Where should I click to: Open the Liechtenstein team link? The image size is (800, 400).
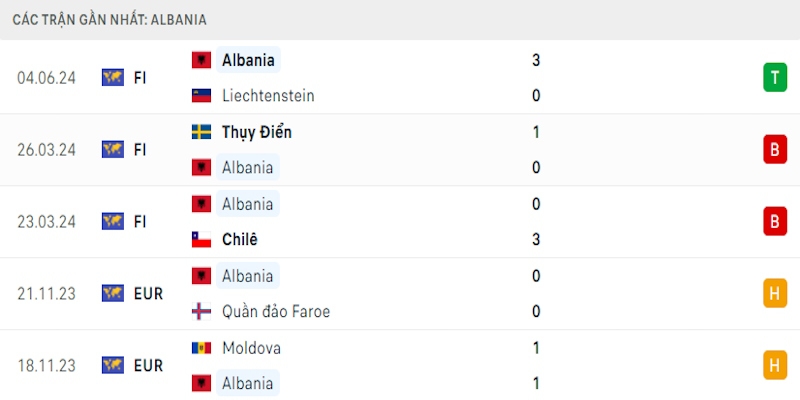(269, 96)
